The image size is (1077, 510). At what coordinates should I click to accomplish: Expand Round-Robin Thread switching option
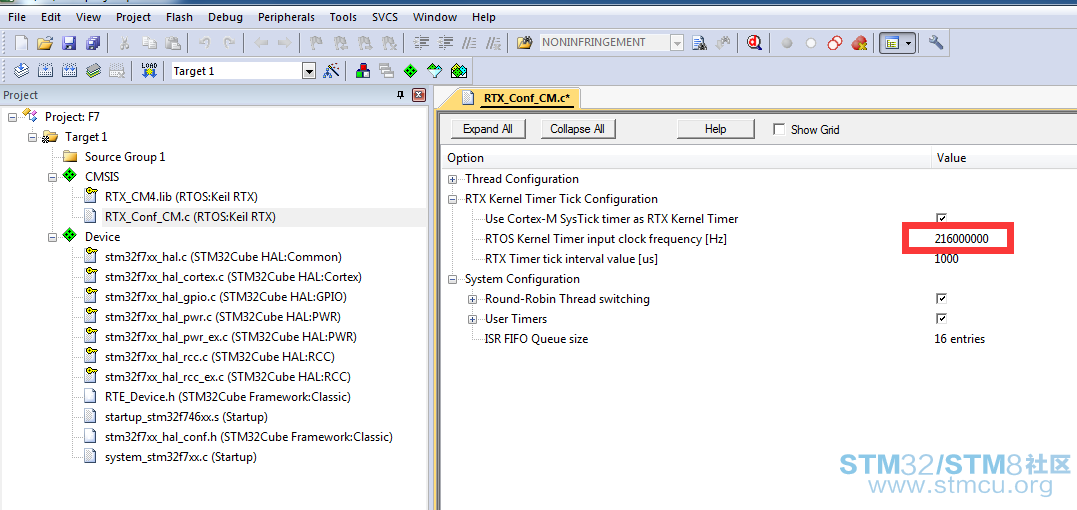click(x=473, y=299)
